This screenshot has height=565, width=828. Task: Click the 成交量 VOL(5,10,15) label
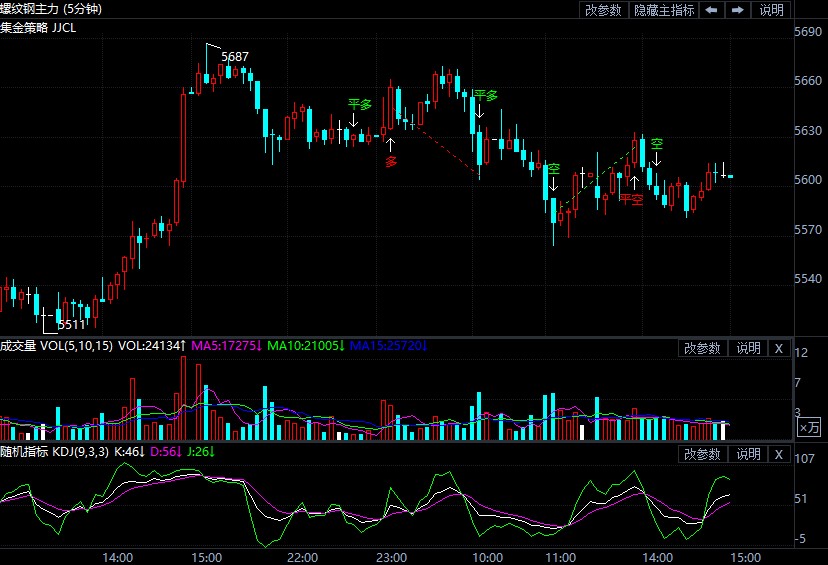(x=57, y=346)
